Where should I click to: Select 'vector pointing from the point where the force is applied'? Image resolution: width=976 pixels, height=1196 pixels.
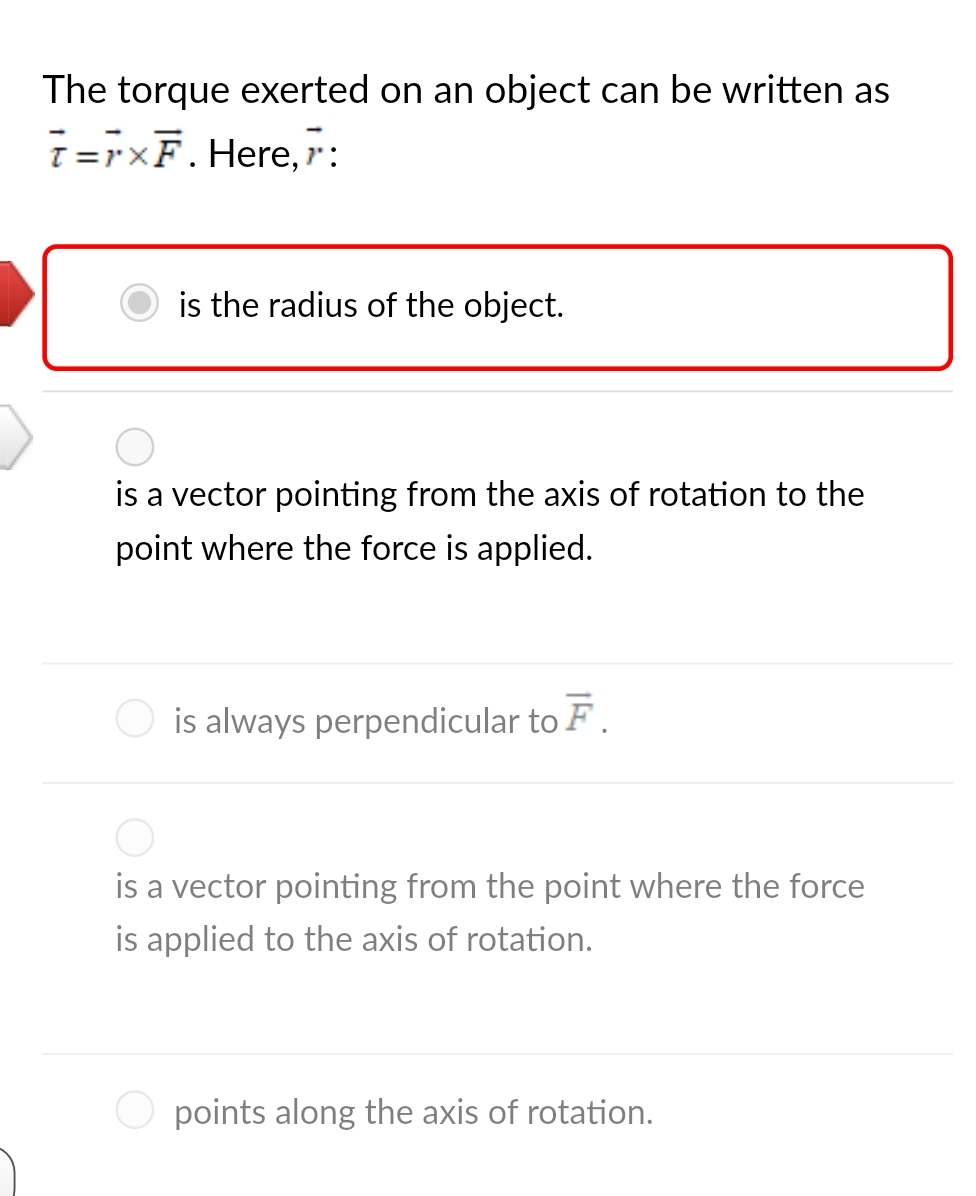click(x=135, y=837)
